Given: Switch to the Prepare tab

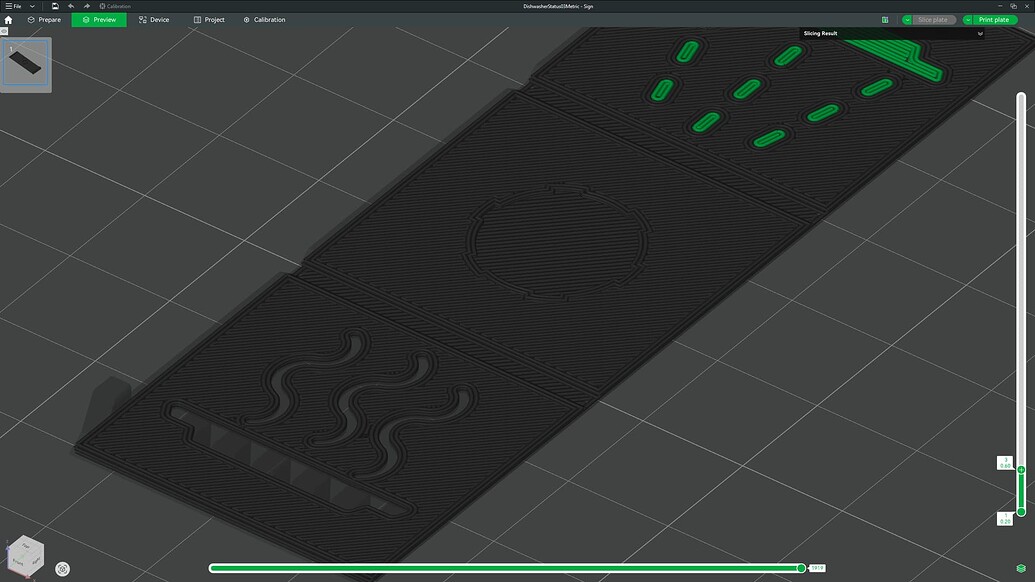Looking at the screenshot, I should (x=44, y=20).
